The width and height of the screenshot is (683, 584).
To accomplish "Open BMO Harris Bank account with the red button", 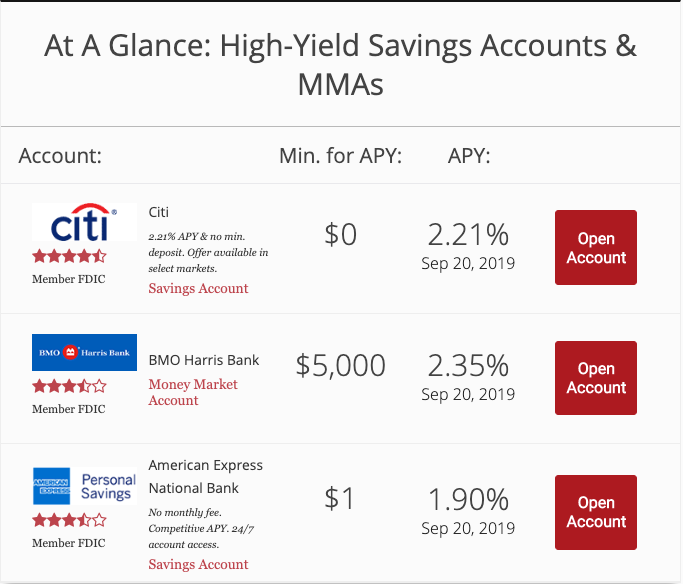I will [x=595, y=378].
